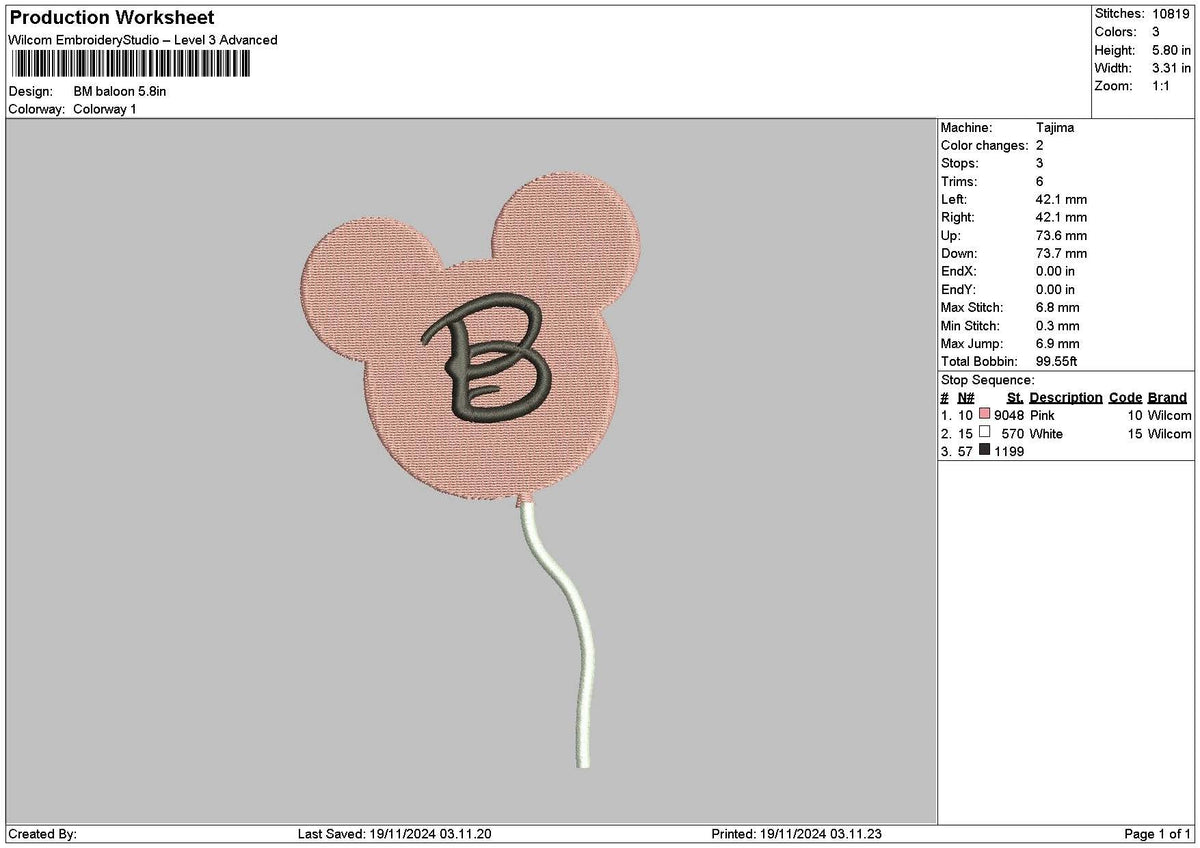Click the Stitches value 10819
The height and width of the screenshot is (848, 1200).
tap(1171, 14)
